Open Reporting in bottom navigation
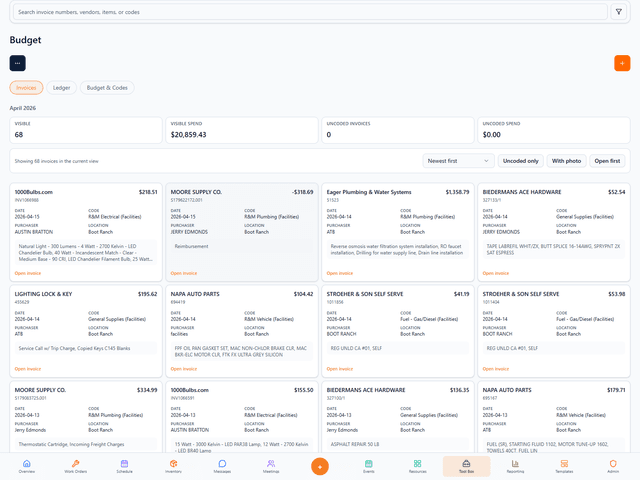 [x=515, y=466]
